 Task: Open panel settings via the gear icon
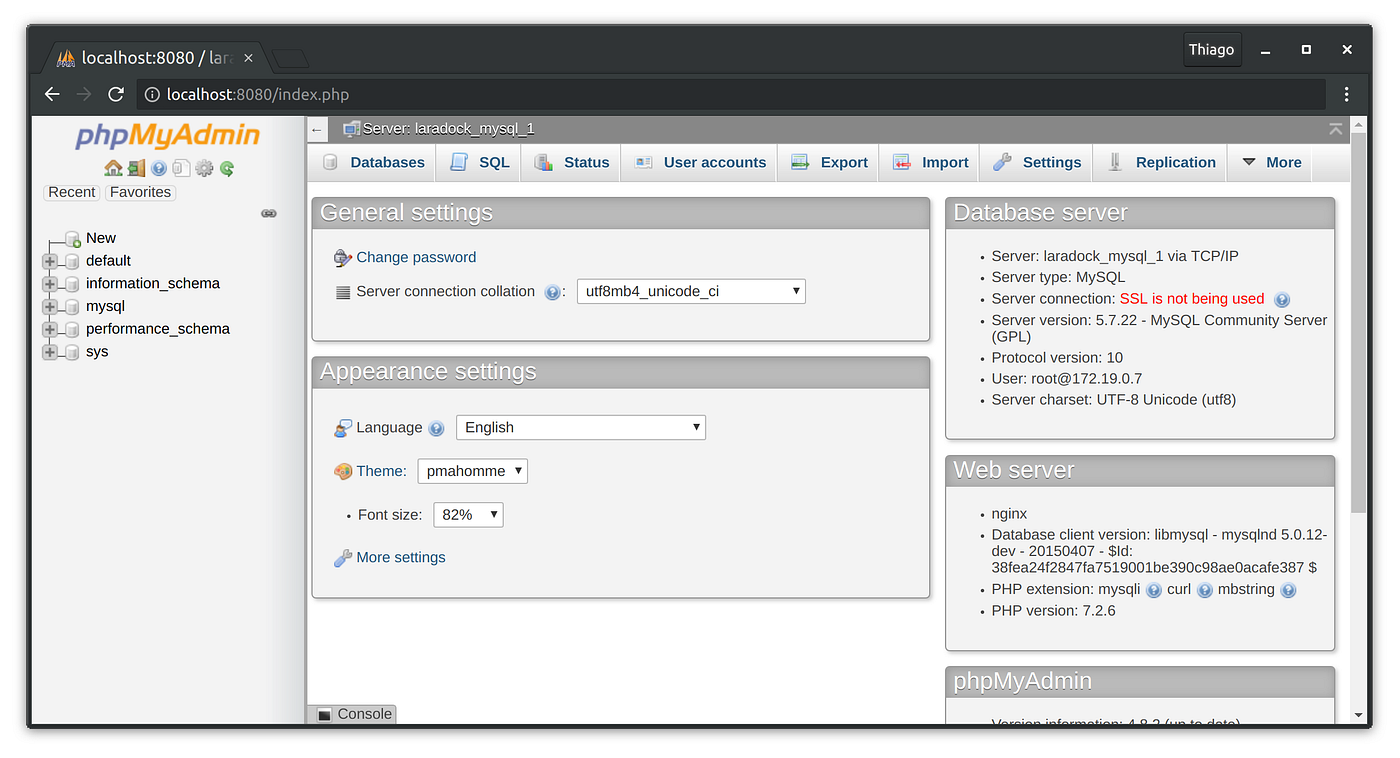pyautogui.click(x=204, y=168)
